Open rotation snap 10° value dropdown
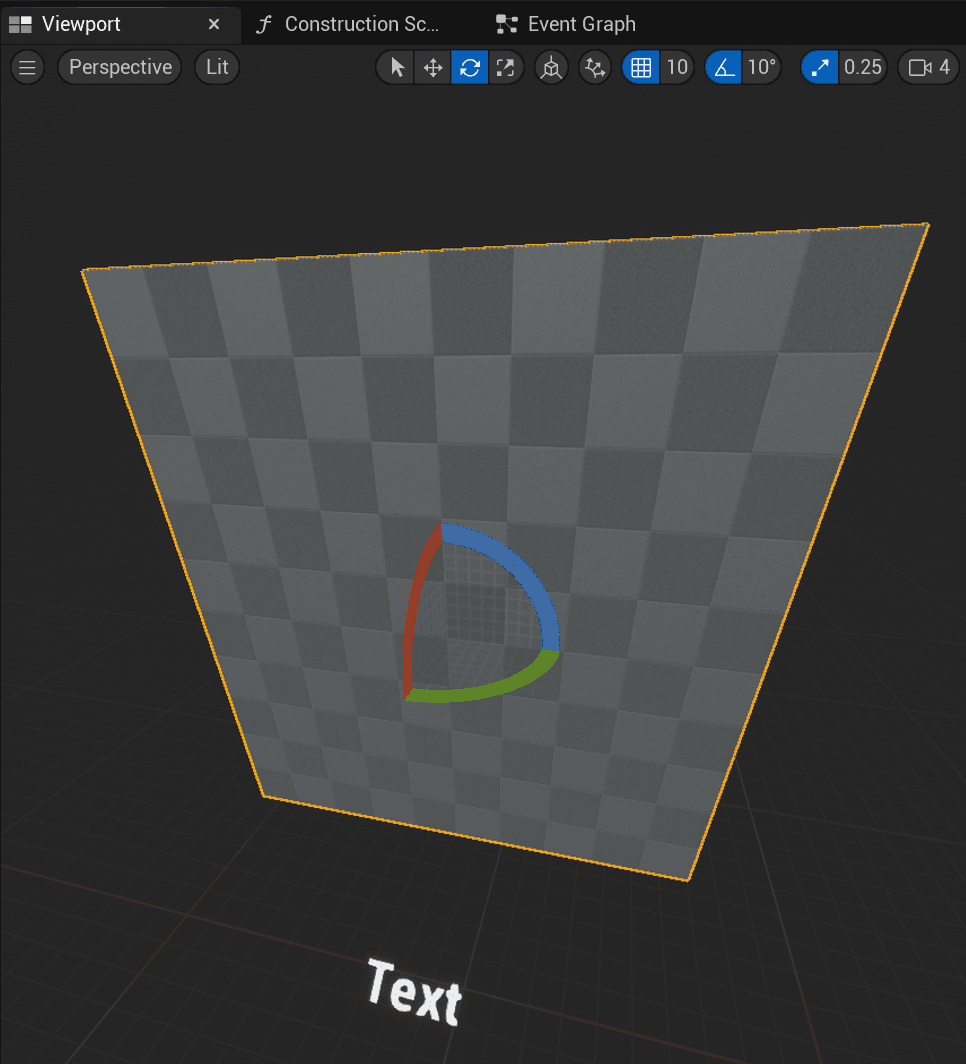Viewport: 966px width, 1064px height. [x=761, y=68]
